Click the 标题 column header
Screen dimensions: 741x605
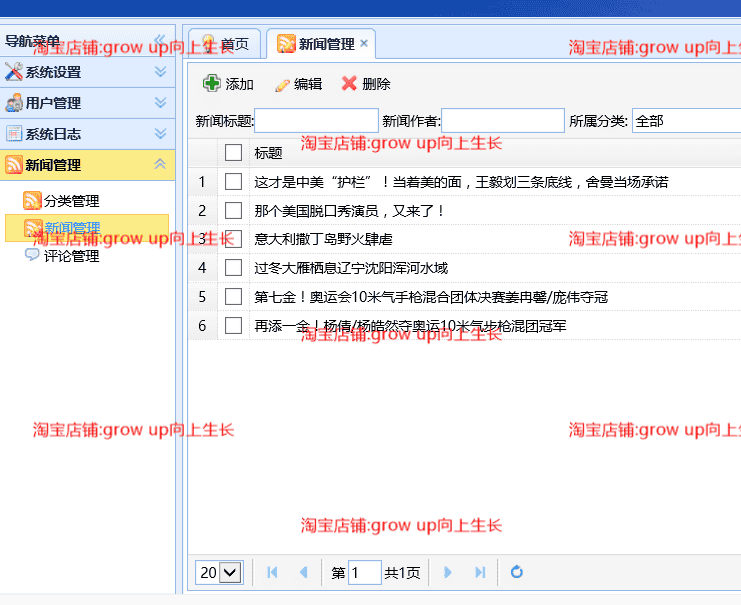[x=268, y=153]
